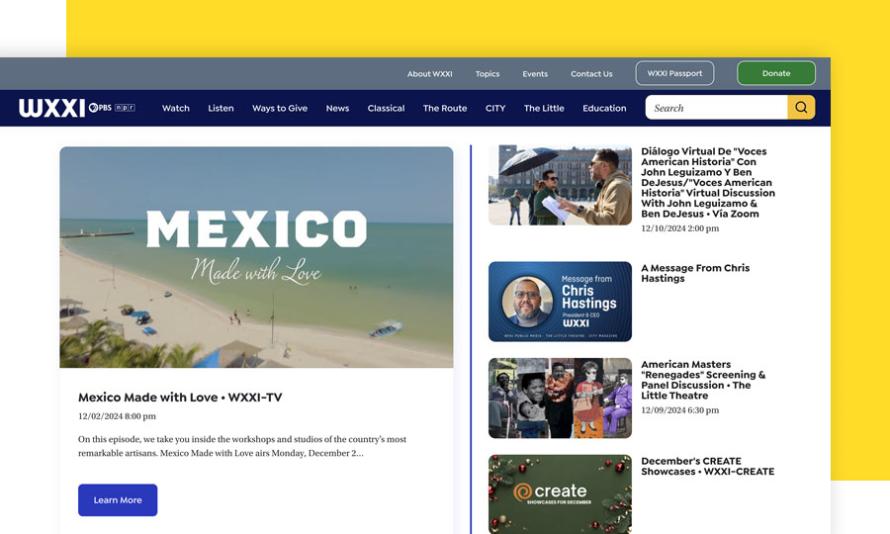This screenshot has height=534, width=890.
Task: Open Mexico Made with Love • WXXI-TV title
Action: click(180, 397)
